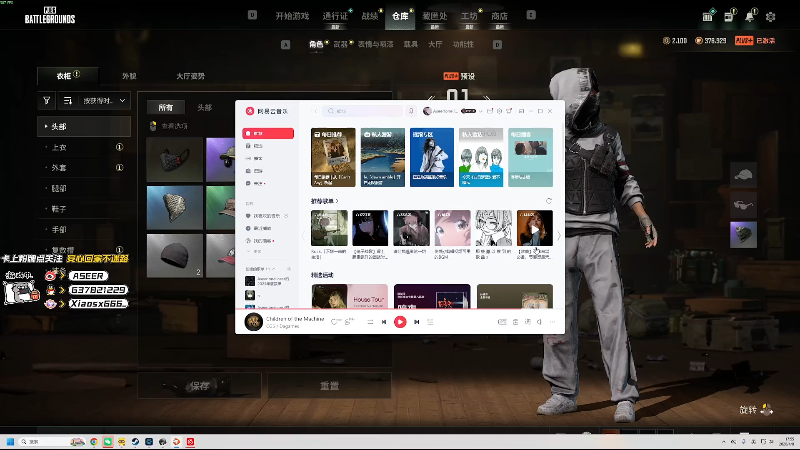Image resolution: width=800 pixels, height=450 pixels.
Task: Select the 腿部 category
Action: click(x=84, y=189)
